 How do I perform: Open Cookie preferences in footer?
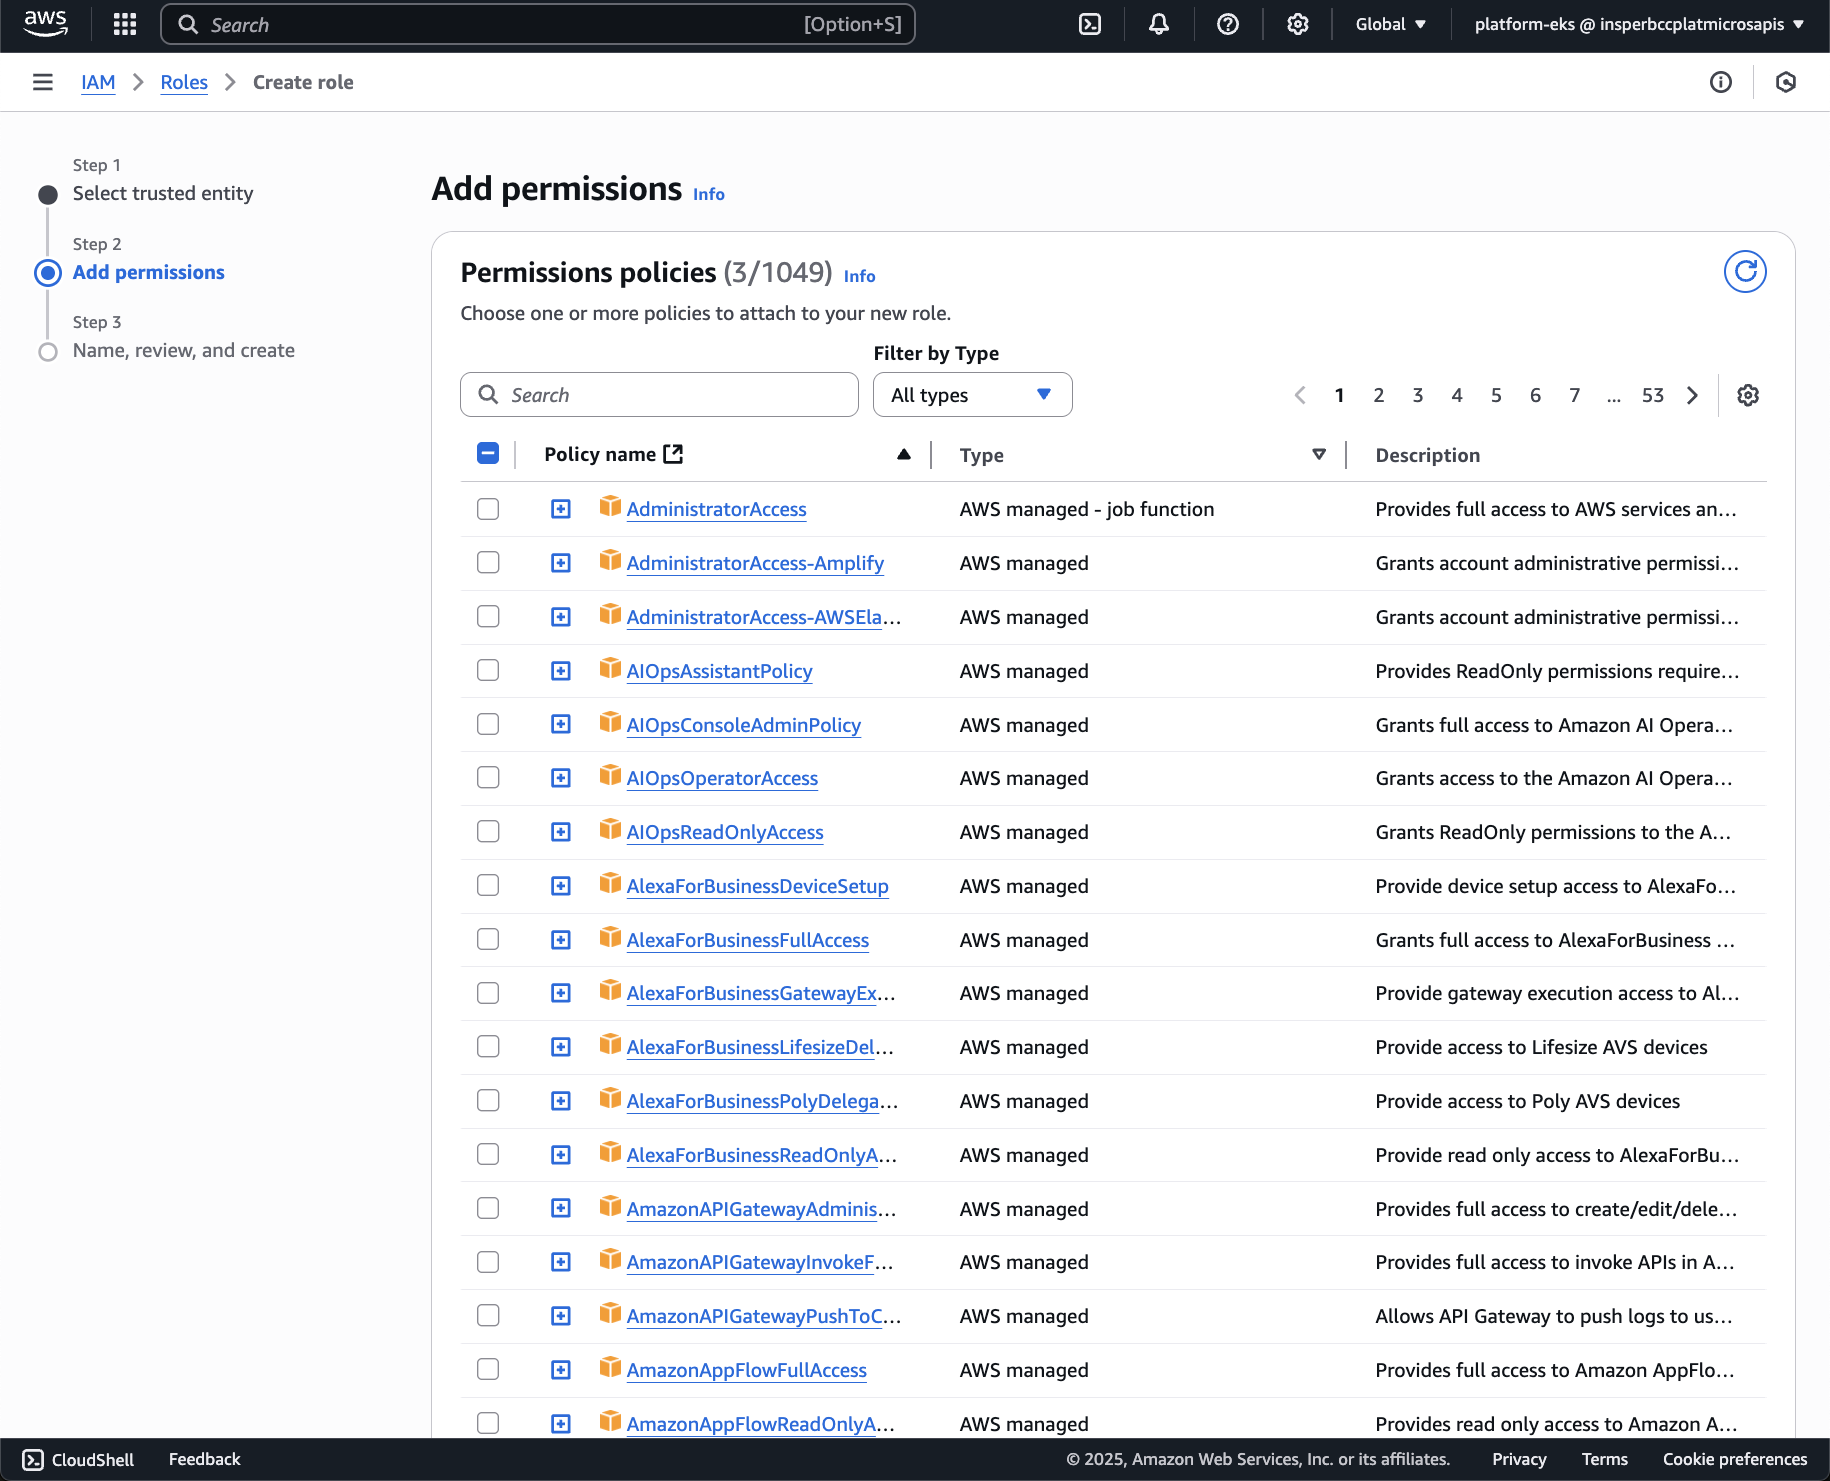tap(1735, 1460)
